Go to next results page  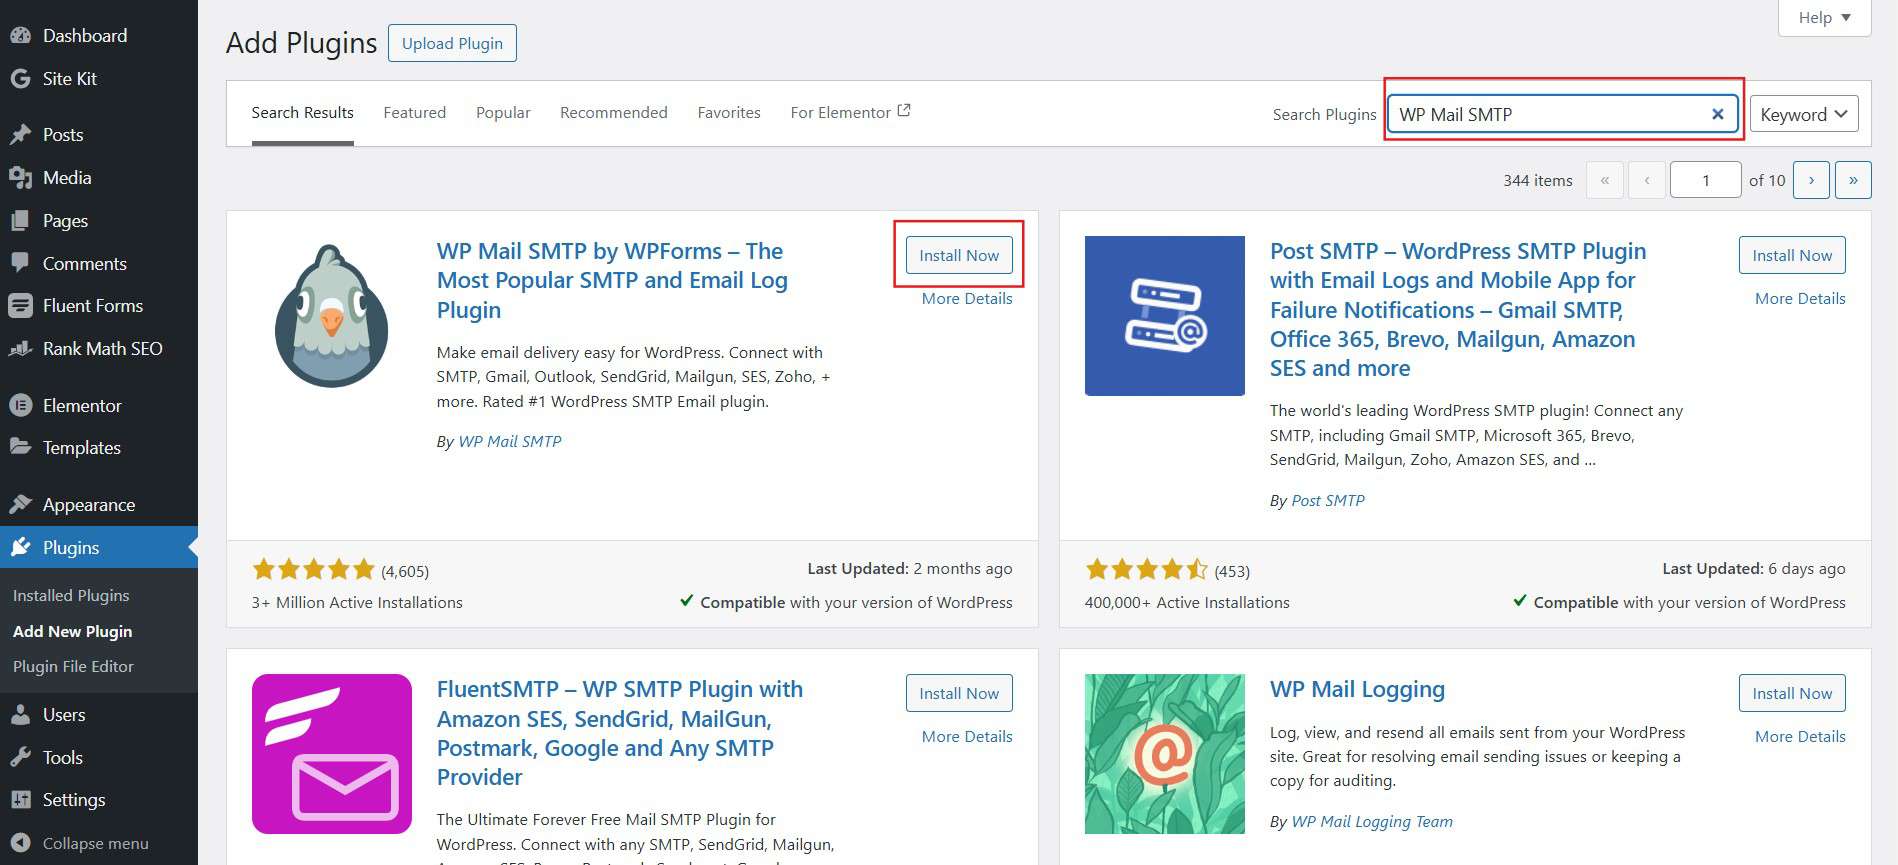coord(1811,180)
